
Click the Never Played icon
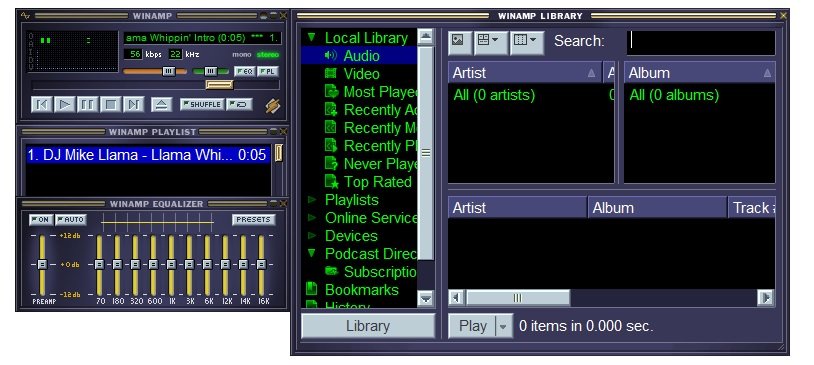(x=331, y=163)
